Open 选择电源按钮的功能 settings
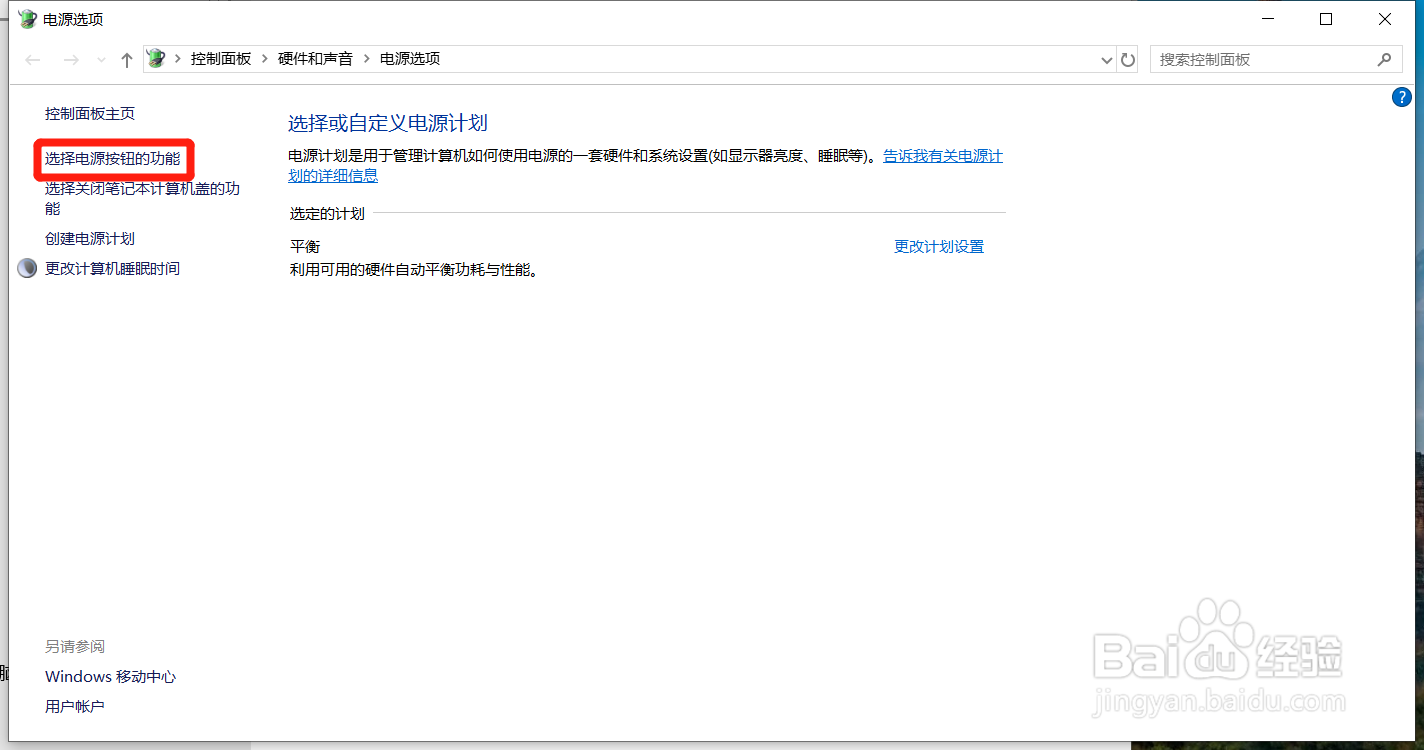 112,158
